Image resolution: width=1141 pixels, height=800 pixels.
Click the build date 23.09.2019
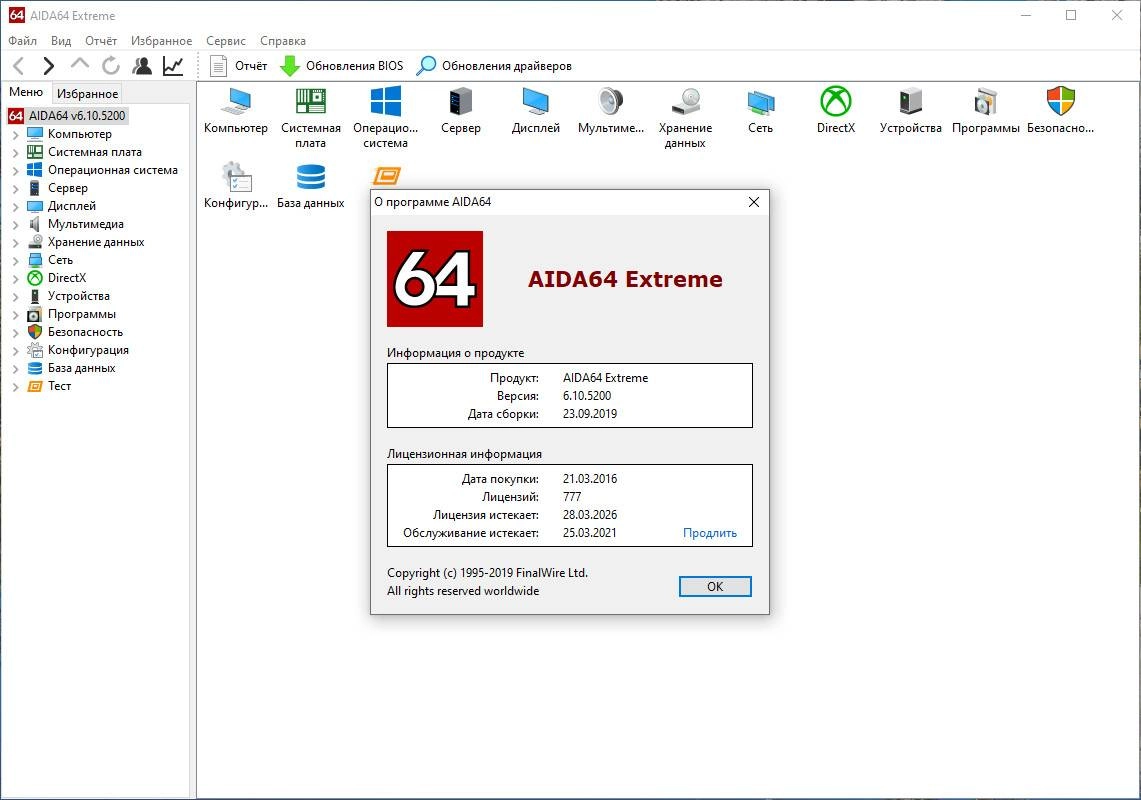[589, 414]
